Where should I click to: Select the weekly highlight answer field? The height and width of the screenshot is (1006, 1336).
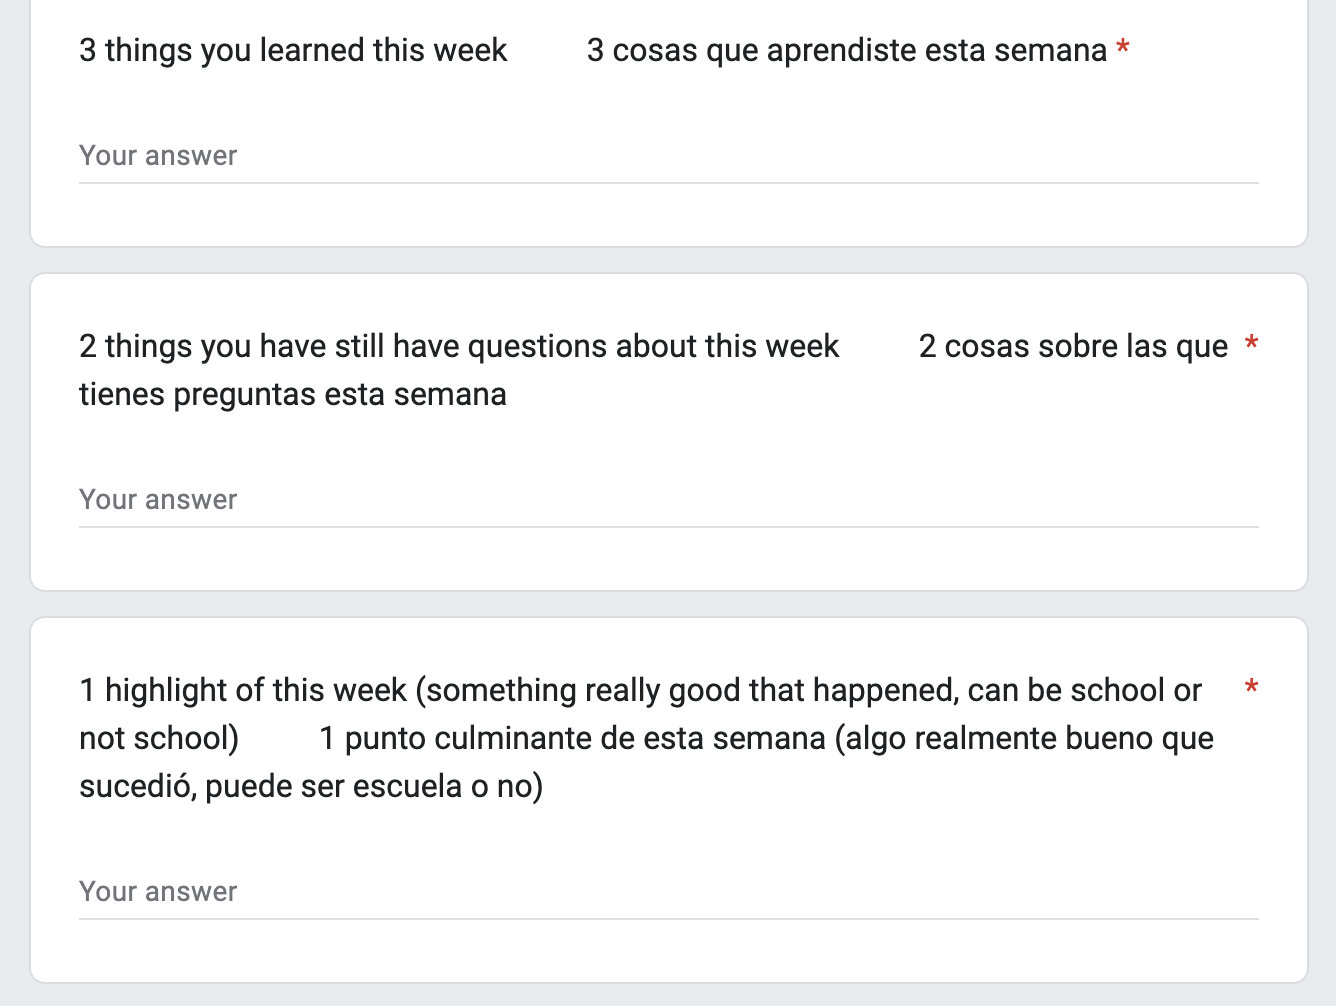point(668,892)
